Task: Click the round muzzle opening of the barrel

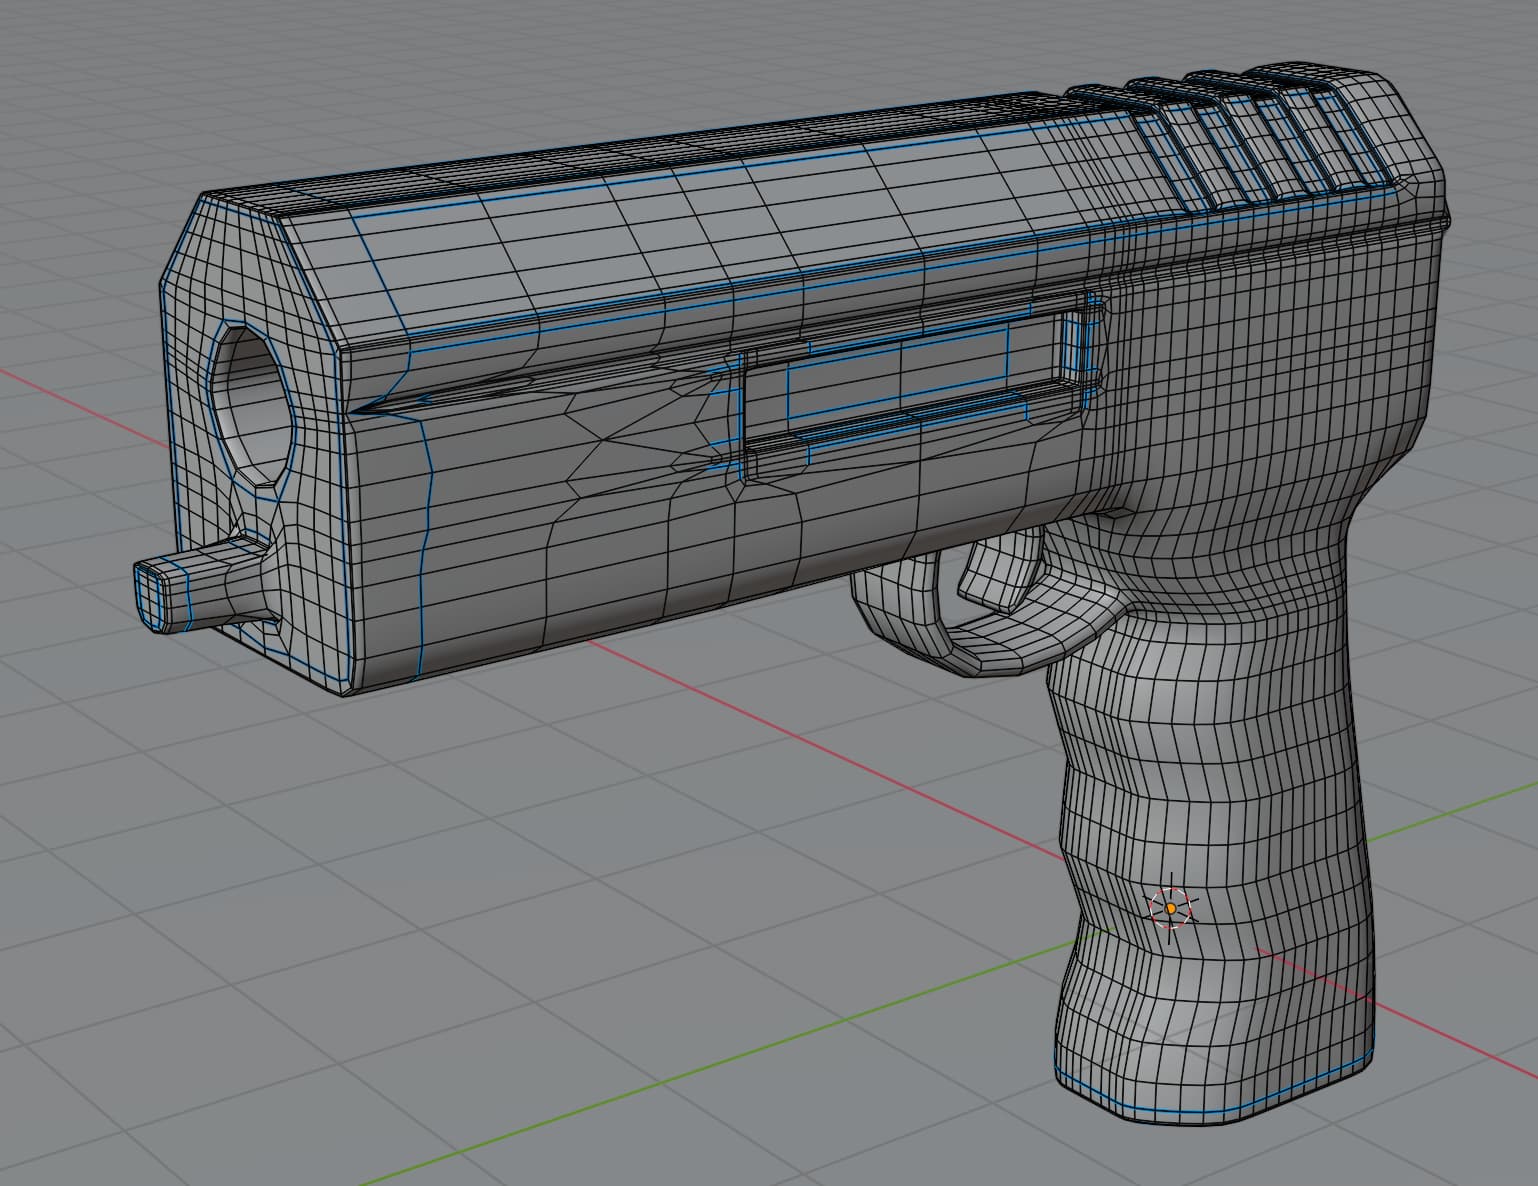Action: coord(253,407)
